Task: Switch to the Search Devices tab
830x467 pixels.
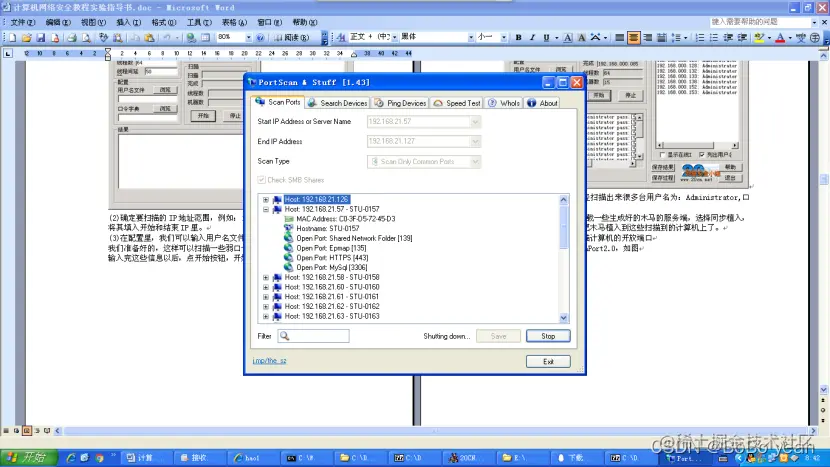Action: point(338,103)
